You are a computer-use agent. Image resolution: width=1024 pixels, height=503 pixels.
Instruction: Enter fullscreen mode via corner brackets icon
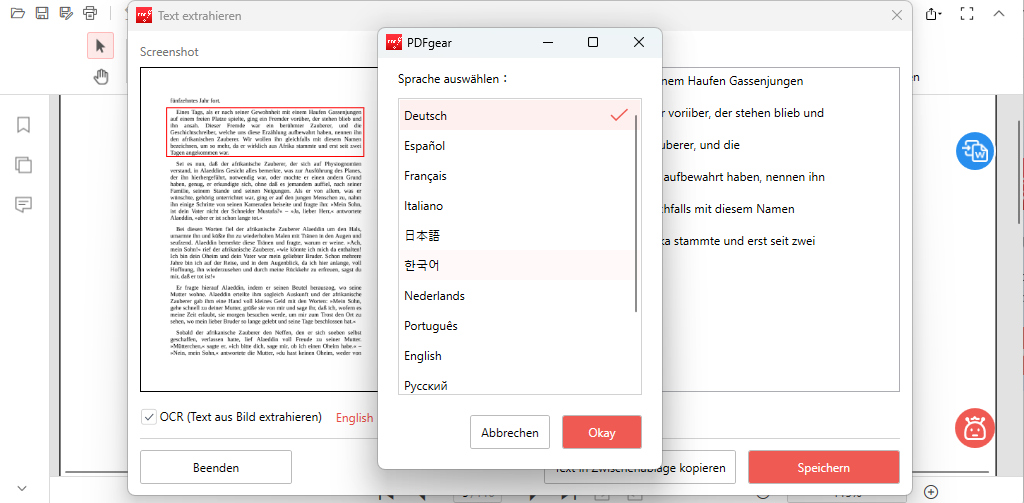pyautogui.click(x=967, y=13)
